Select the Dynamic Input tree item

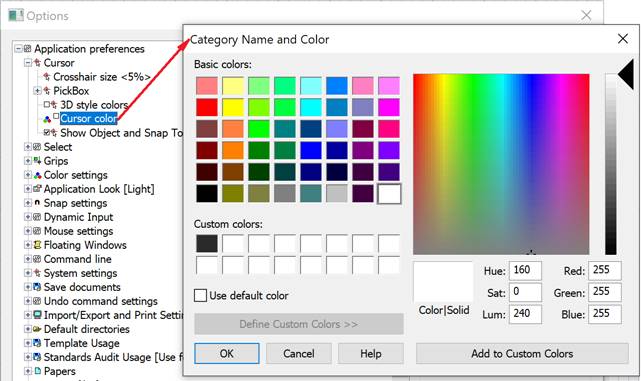(x=78, y=217)
